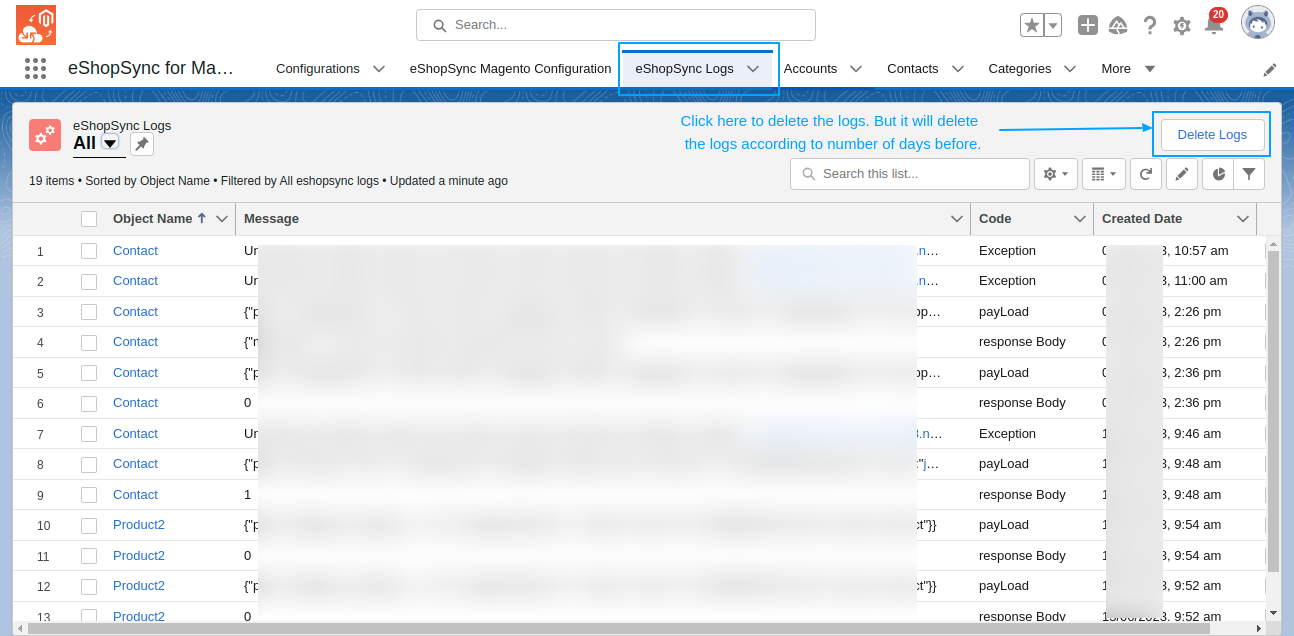The width and height of the screenshot is (1294, 636).
Task: Expand the eShopSync Logs tab menu
Action: tap(753, 69)
